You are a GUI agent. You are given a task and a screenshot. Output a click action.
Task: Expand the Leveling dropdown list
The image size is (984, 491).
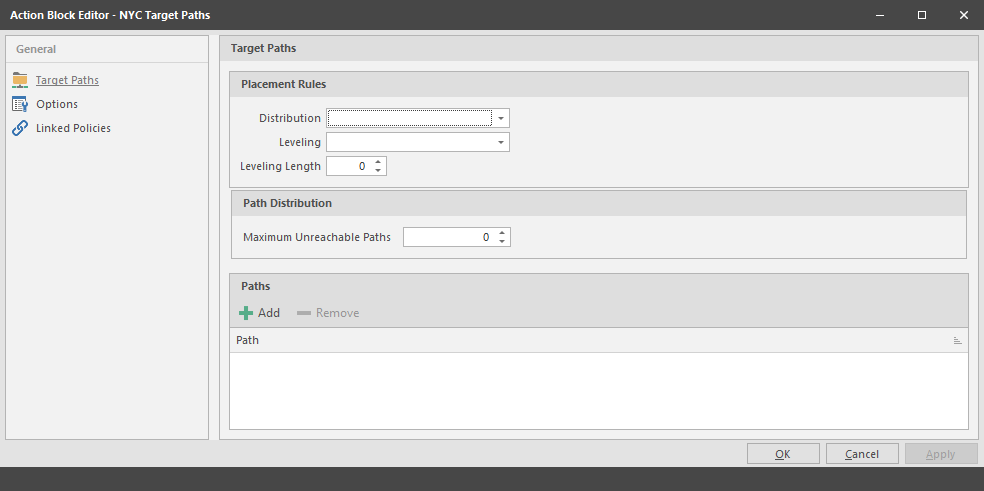coord(501,142)
